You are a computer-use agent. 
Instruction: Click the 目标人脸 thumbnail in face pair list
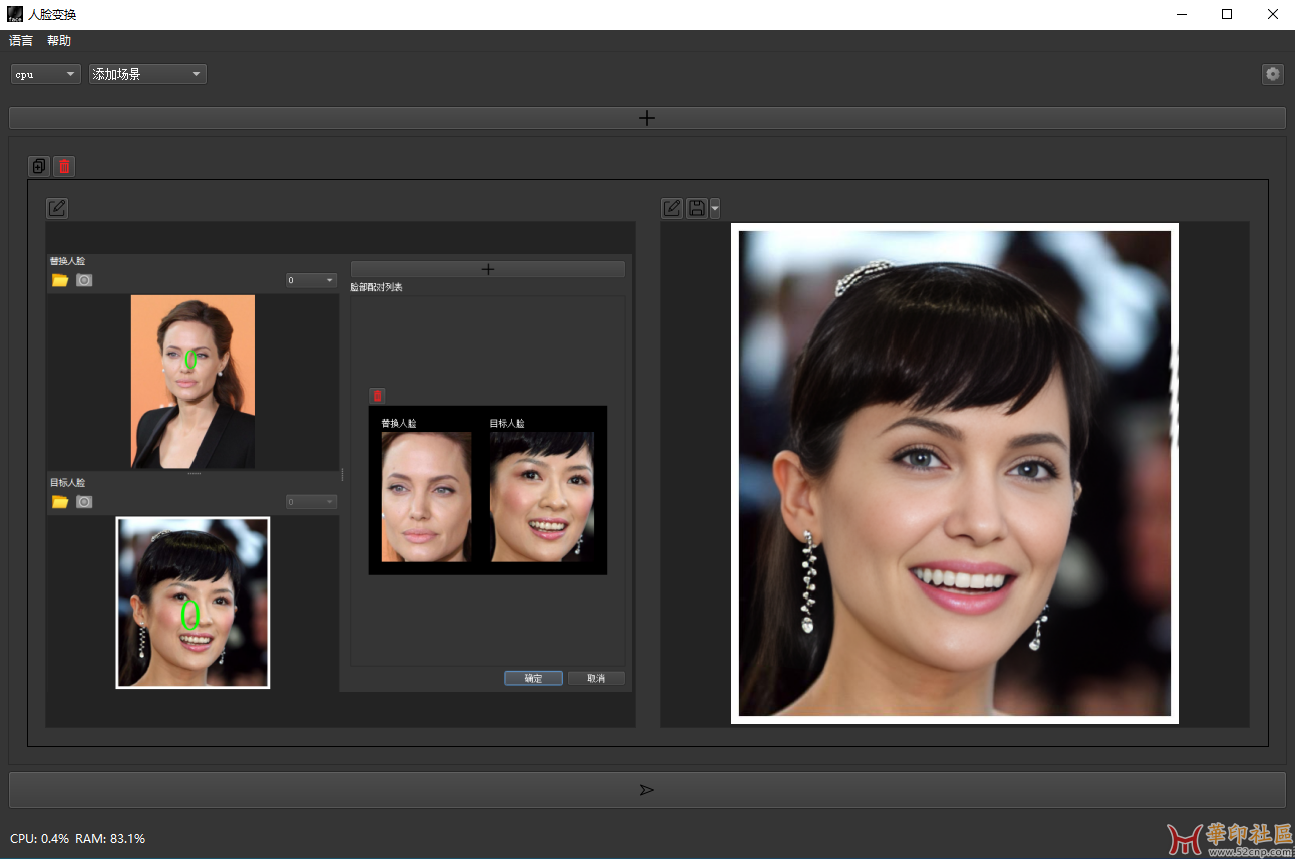541,497
